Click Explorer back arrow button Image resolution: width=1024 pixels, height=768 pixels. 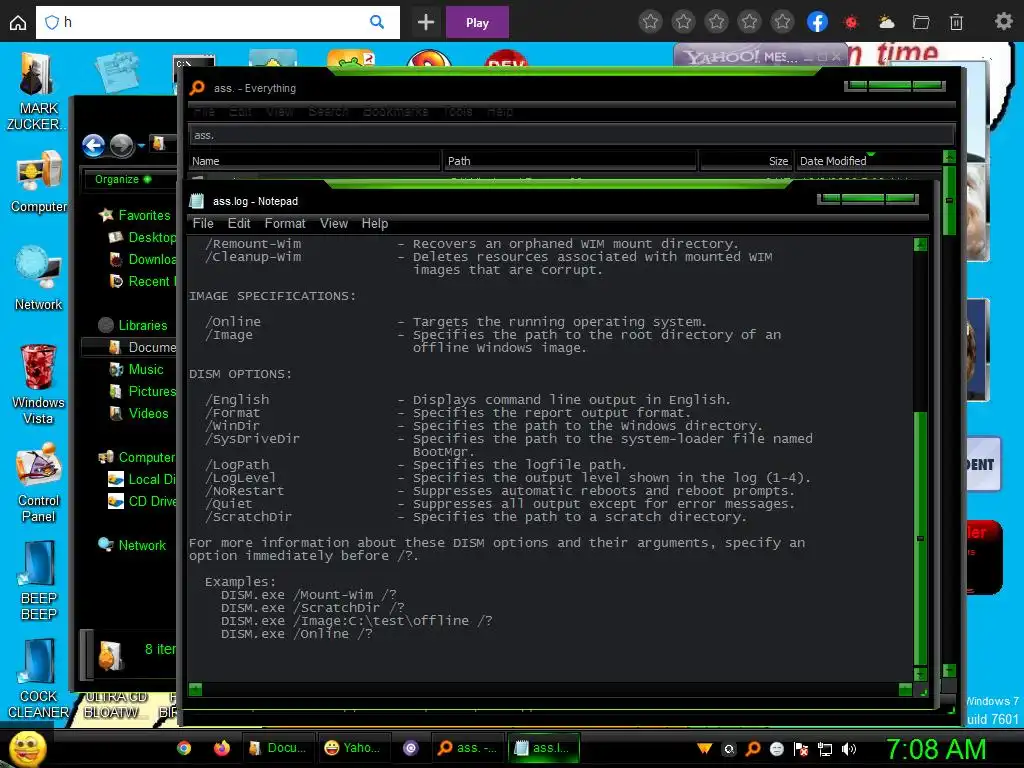point(93,145)
